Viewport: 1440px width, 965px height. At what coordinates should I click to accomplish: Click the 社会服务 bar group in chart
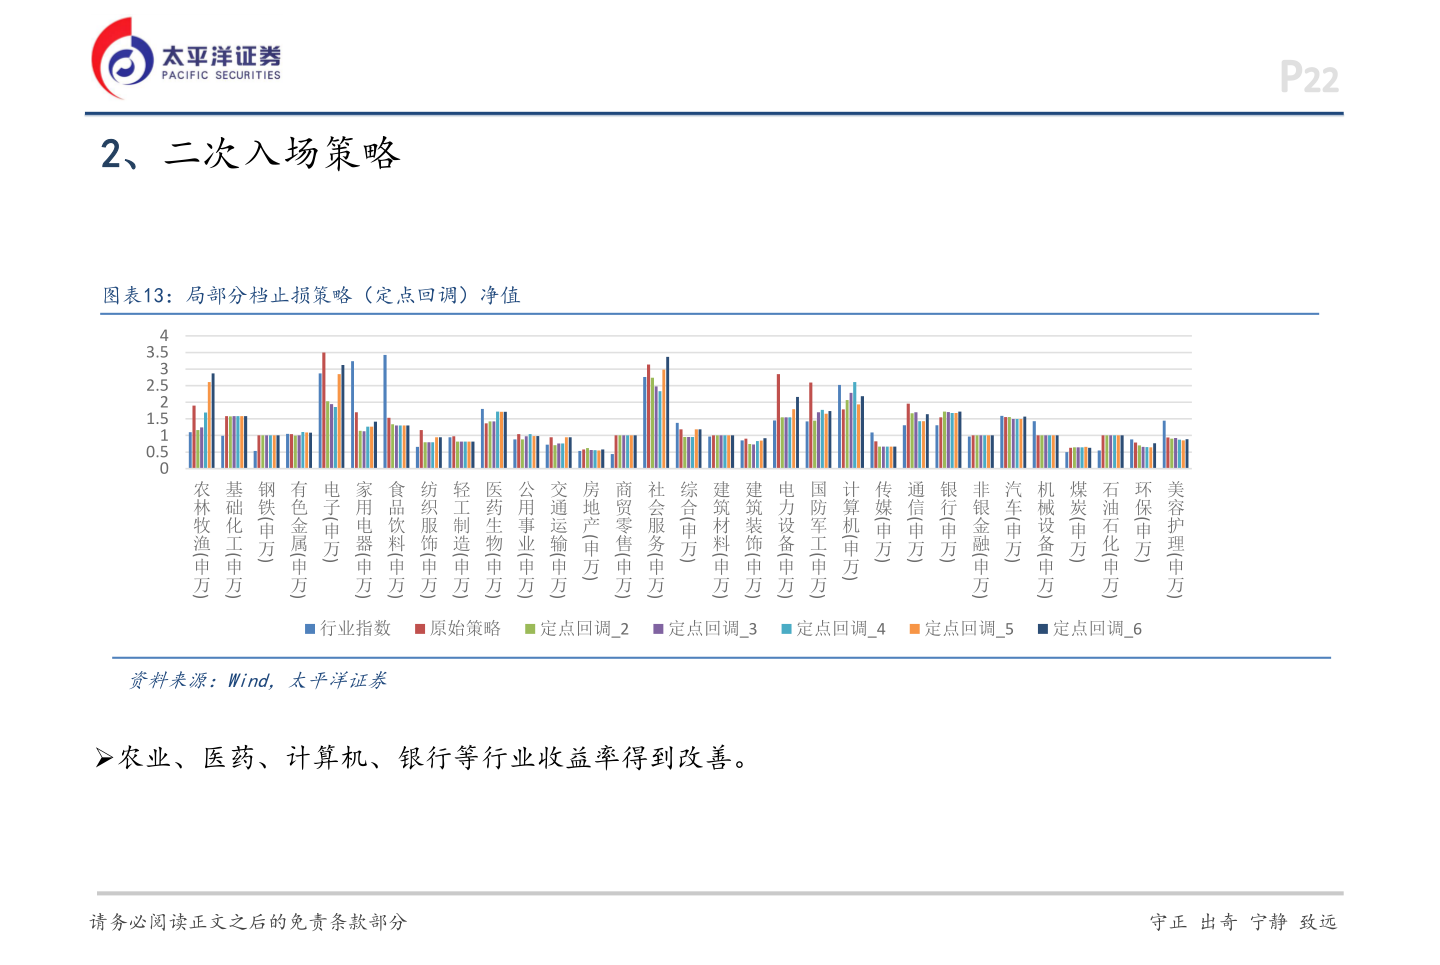(x=657, y=412)
